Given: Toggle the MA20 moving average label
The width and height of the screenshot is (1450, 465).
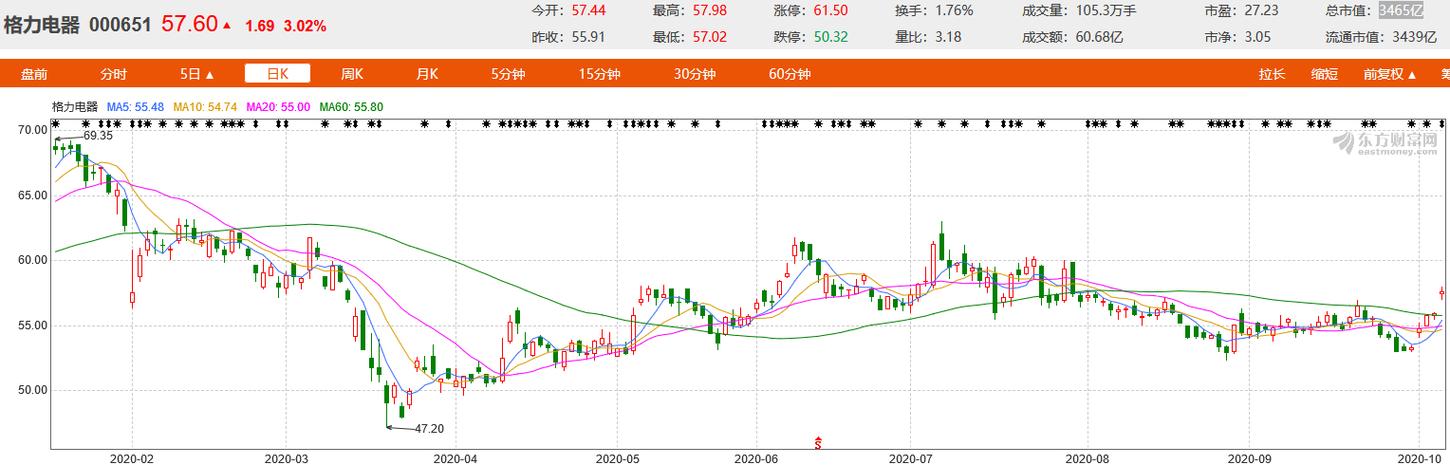Looking at the screenshot, I should 272,106.
